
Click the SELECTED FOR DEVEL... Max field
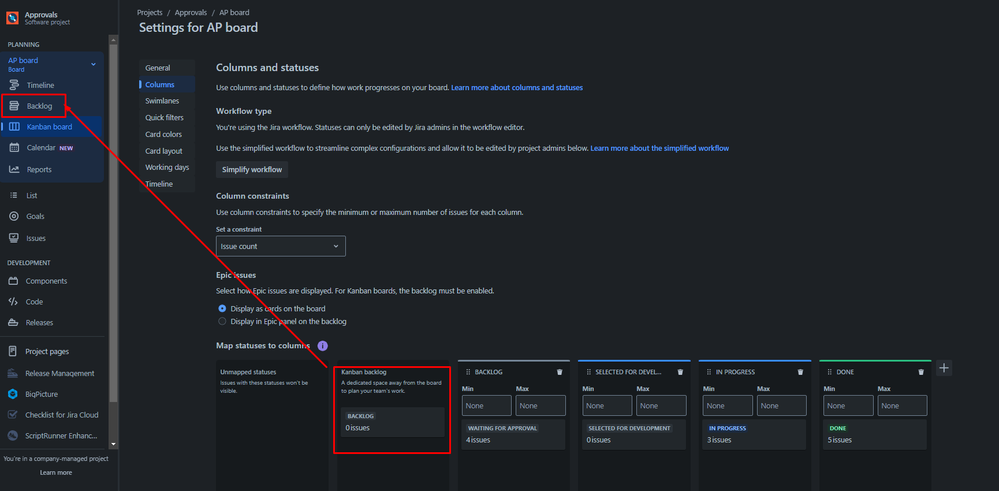pos(661,406)
